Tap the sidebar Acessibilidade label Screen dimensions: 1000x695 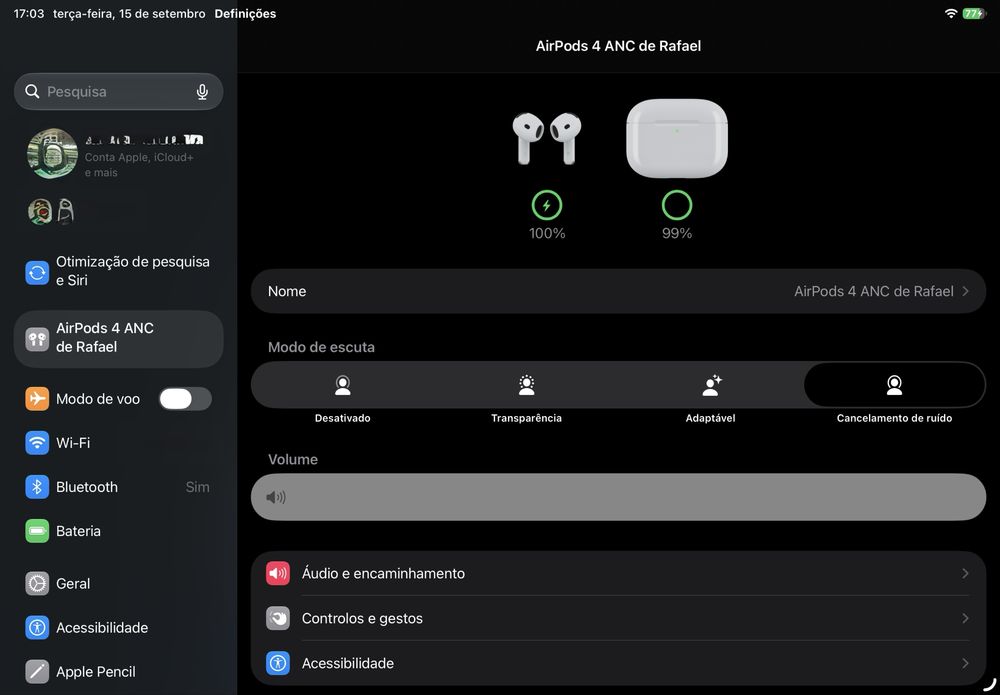click(x=102, y=627)
